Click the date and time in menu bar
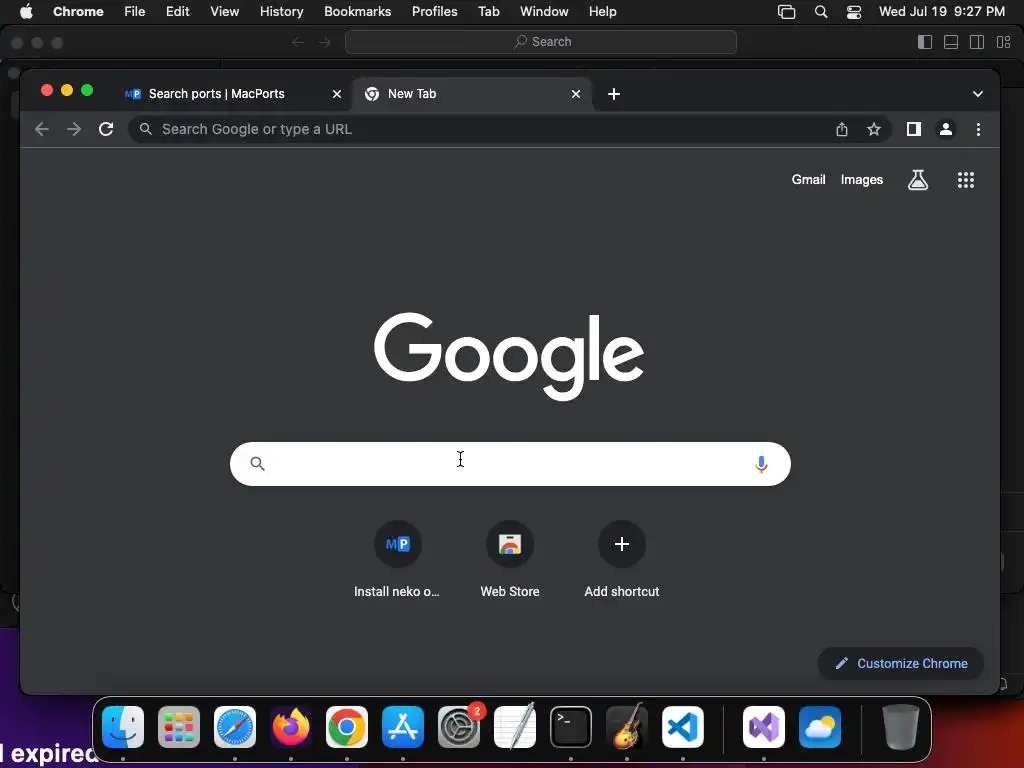 942,11
